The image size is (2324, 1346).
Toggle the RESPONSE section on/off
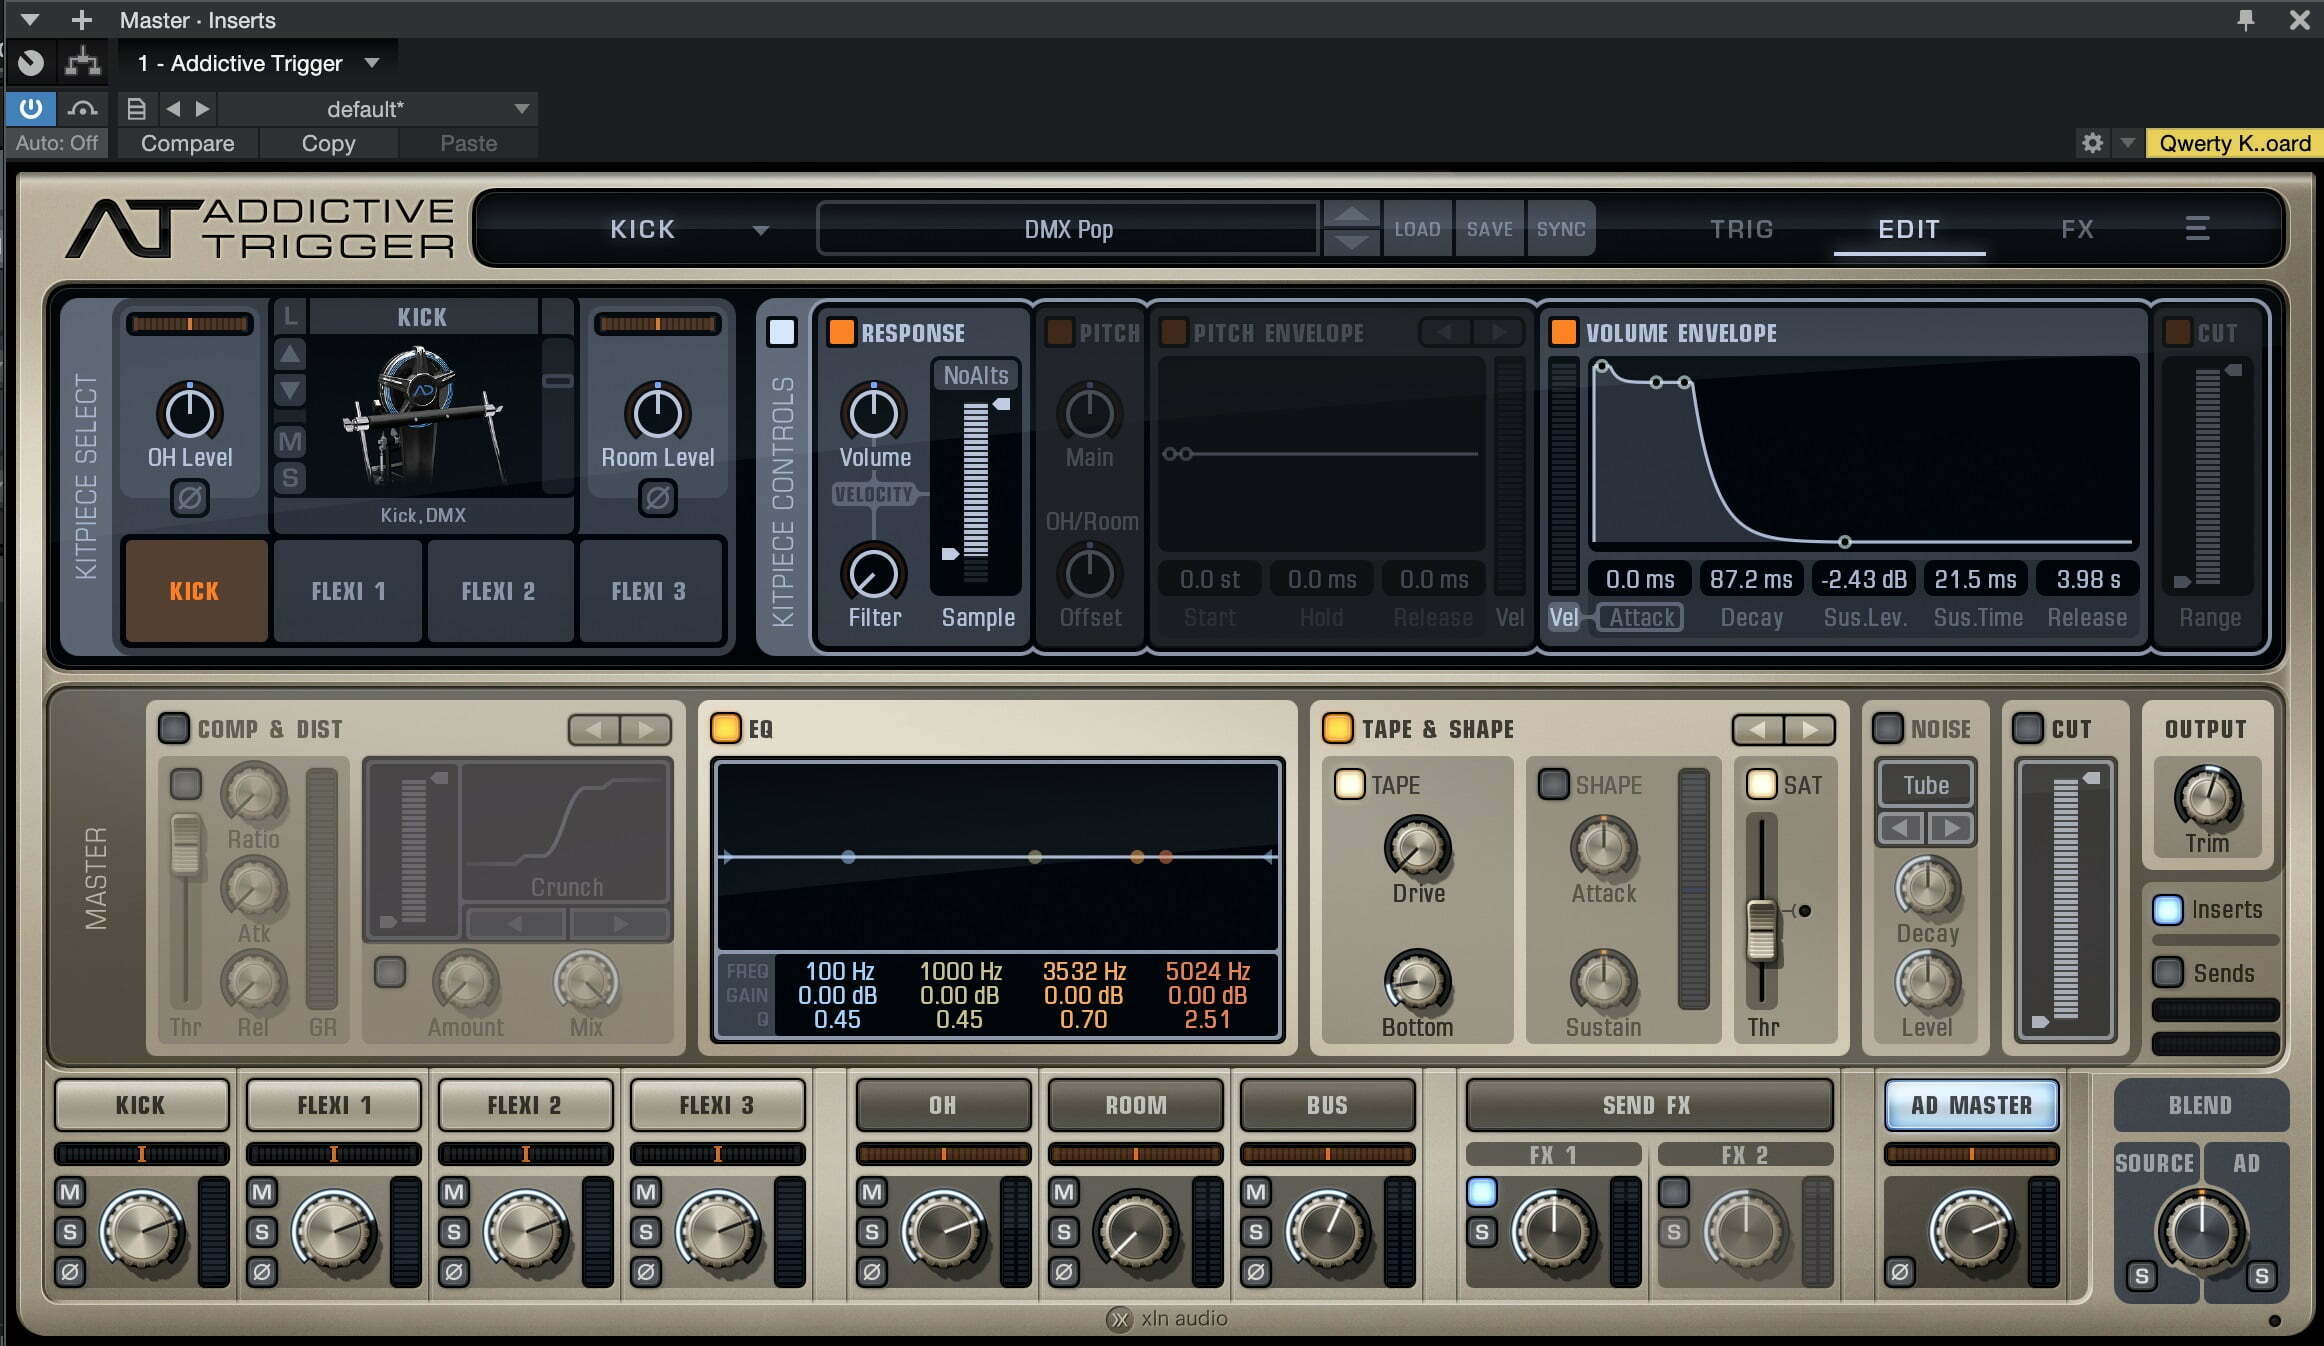[842, 332]
